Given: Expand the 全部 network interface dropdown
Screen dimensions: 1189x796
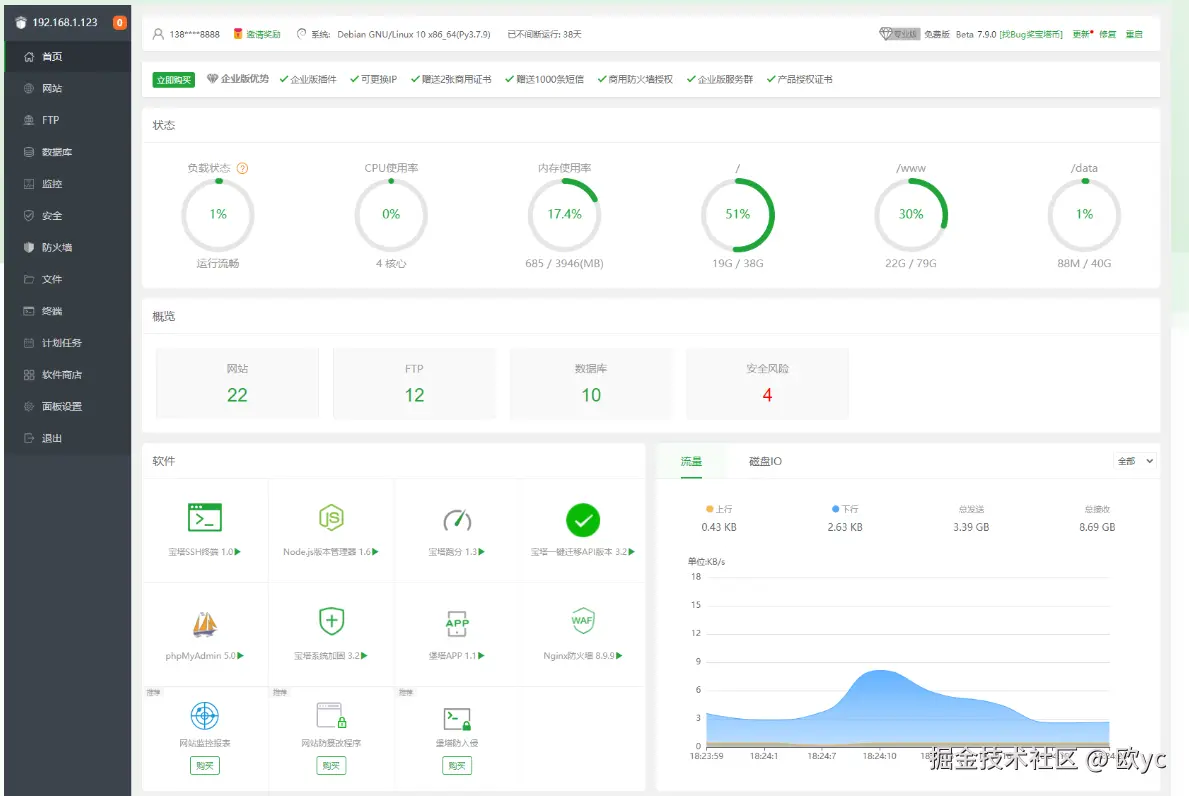Looking at the screenshot, I should coord(1135,461).
